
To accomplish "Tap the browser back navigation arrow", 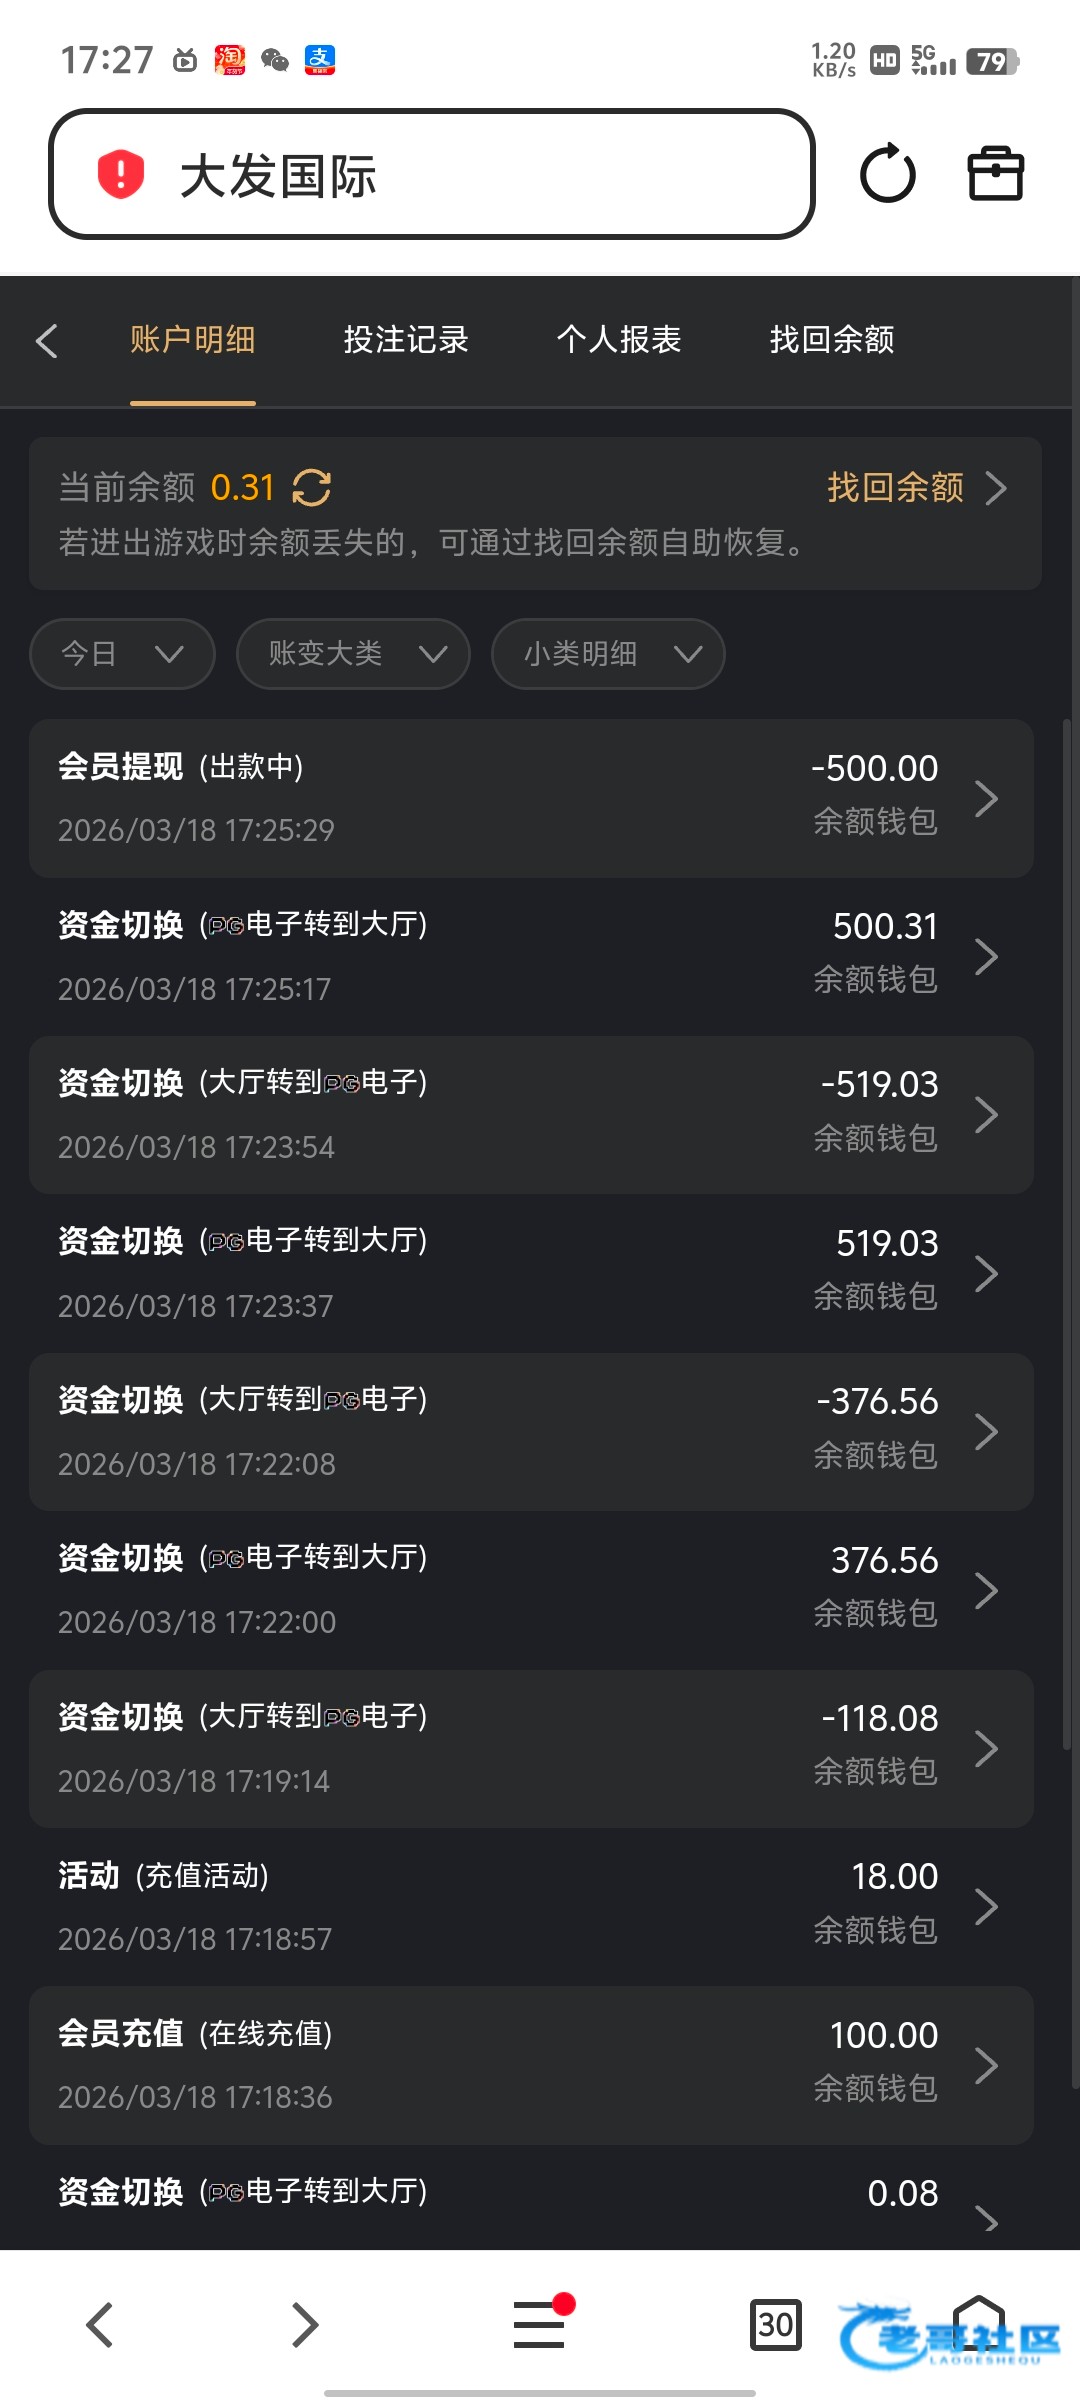I will point(99,2324).
